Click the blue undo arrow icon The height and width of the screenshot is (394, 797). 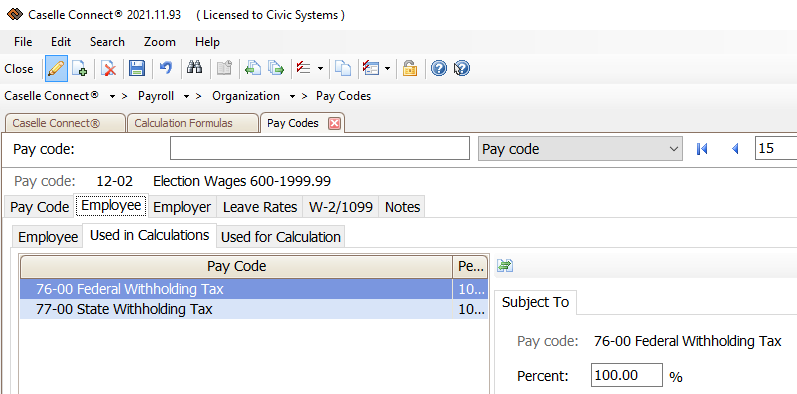coord(166,68)
